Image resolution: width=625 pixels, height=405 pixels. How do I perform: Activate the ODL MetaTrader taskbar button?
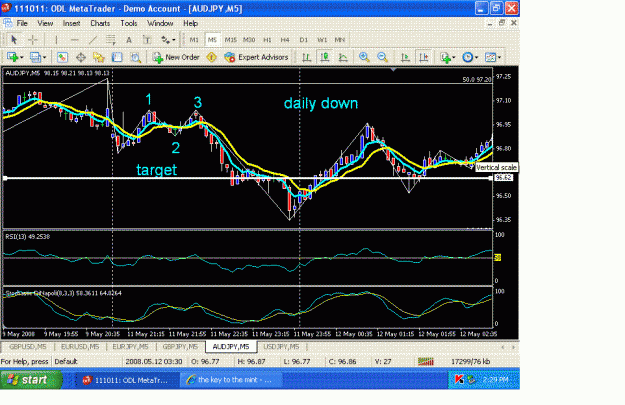tap(127, 380)
